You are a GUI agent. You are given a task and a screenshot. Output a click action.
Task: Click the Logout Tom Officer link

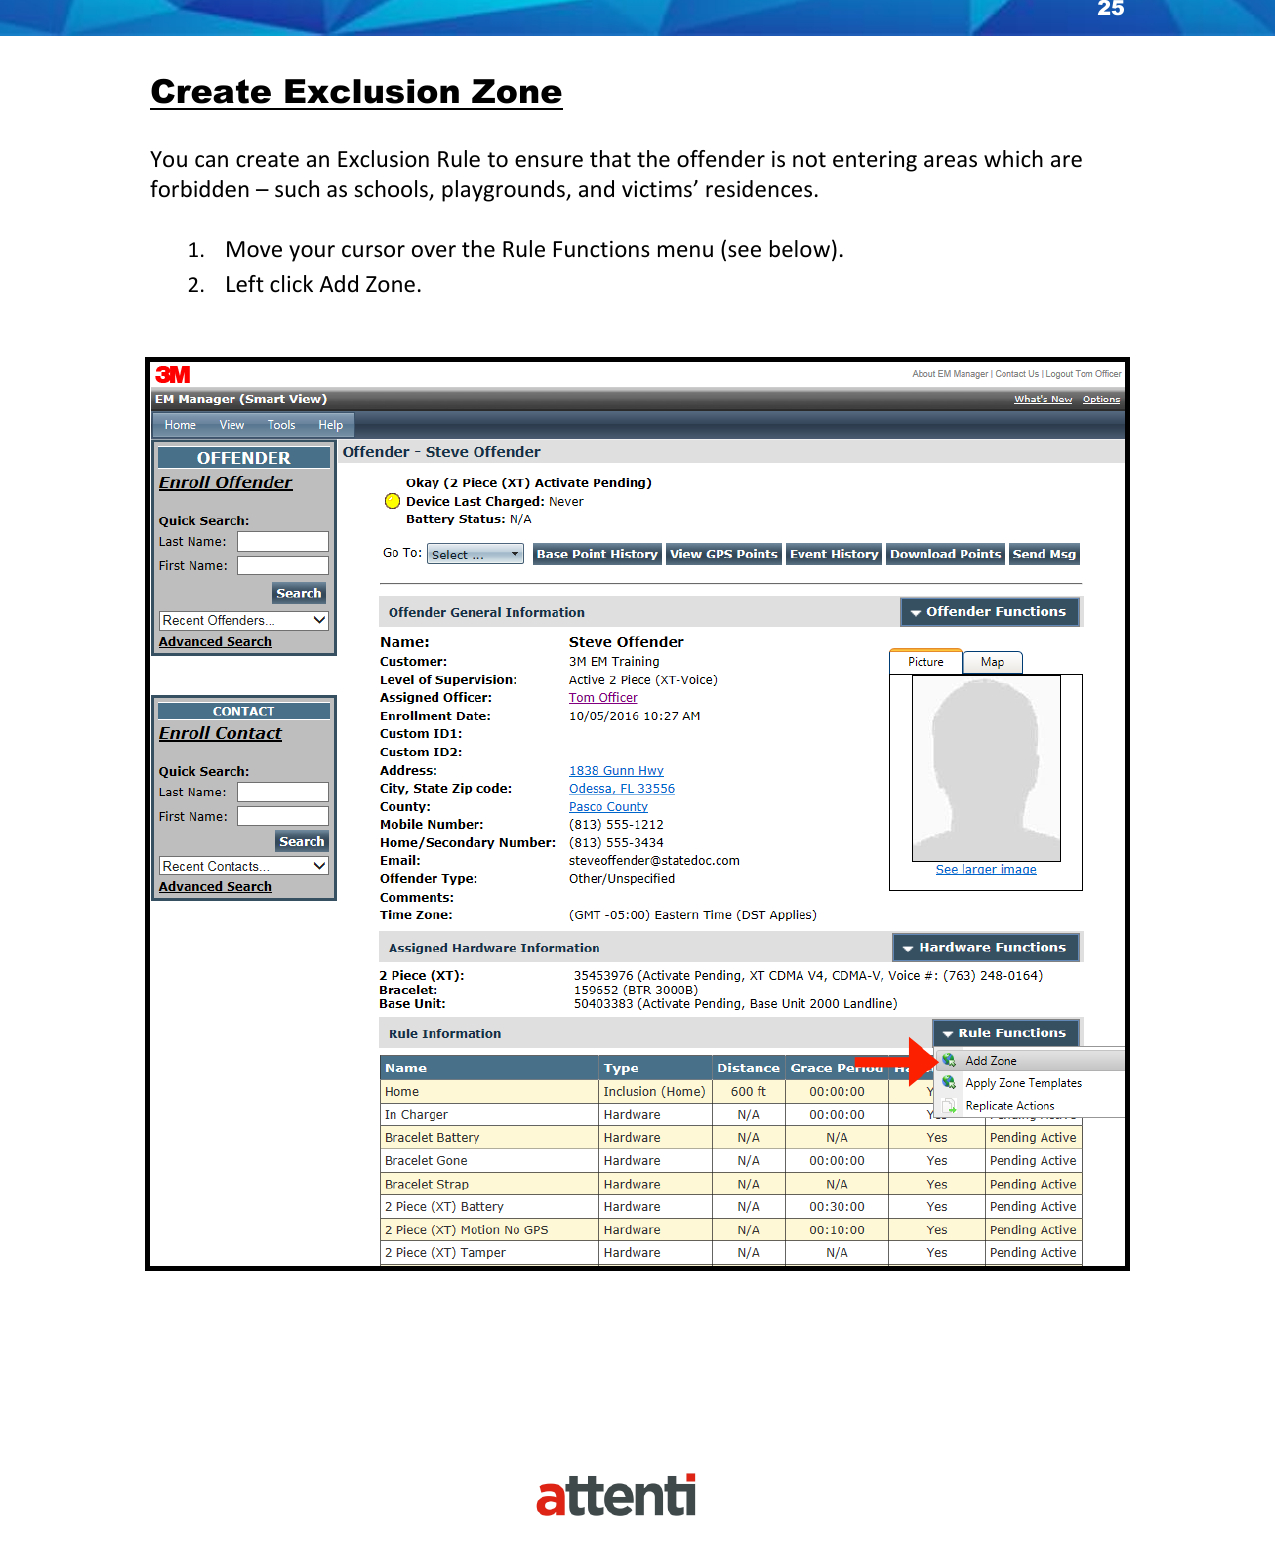1083,374
